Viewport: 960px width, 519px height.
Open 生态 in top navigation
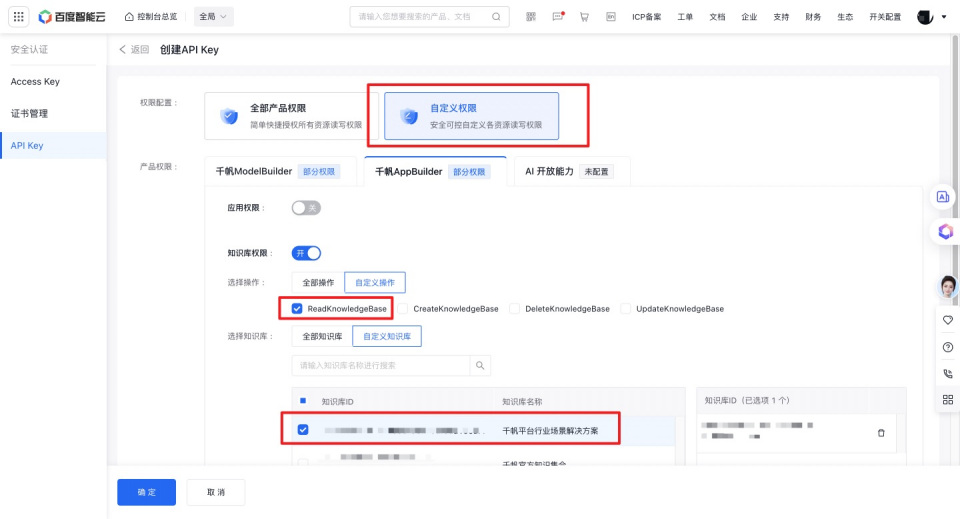[x=845, y=17]
